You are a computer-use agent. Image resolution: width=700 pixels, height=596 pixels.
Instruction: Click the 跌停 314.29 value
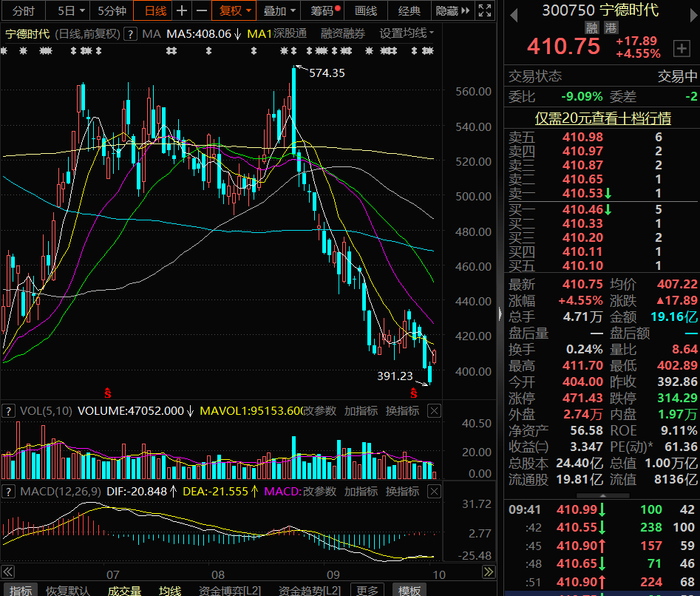[x=677, y=398]
